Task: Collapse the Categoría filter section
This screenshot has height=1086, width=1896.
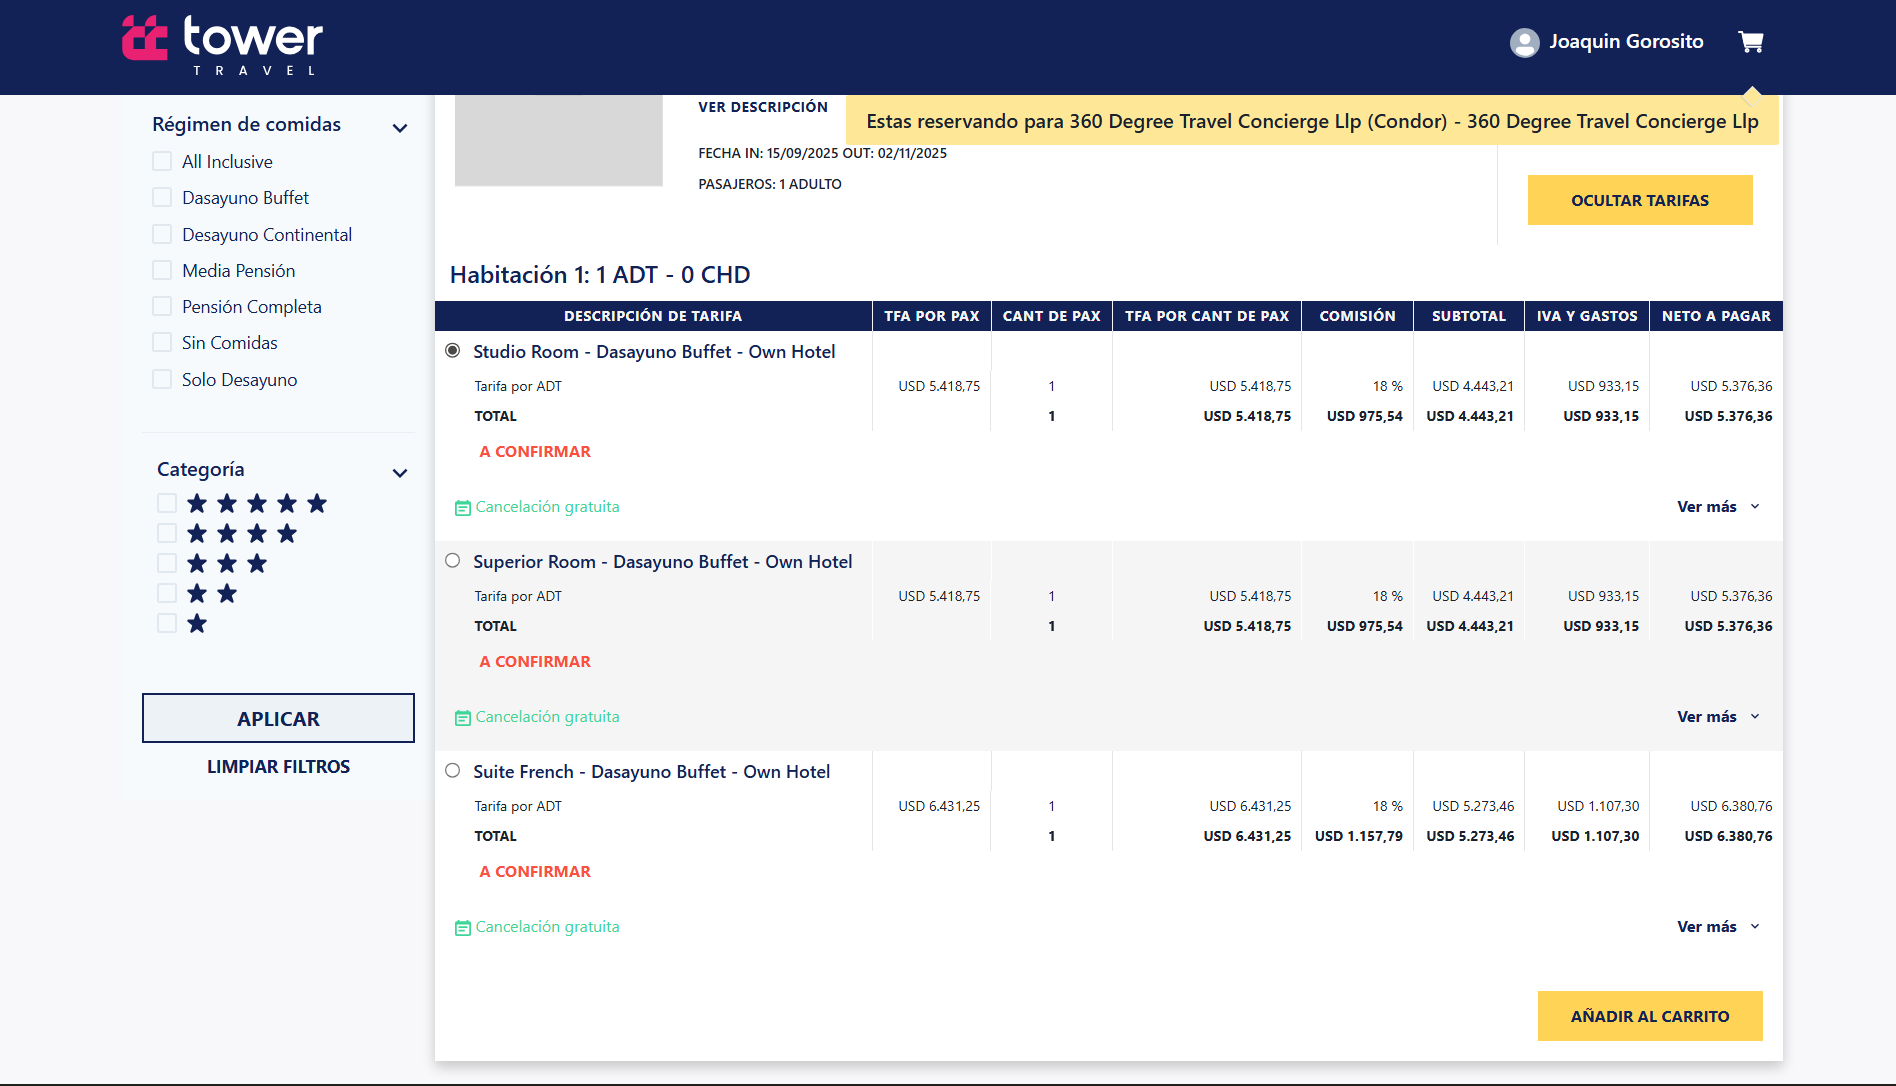Action: [400, 473]
